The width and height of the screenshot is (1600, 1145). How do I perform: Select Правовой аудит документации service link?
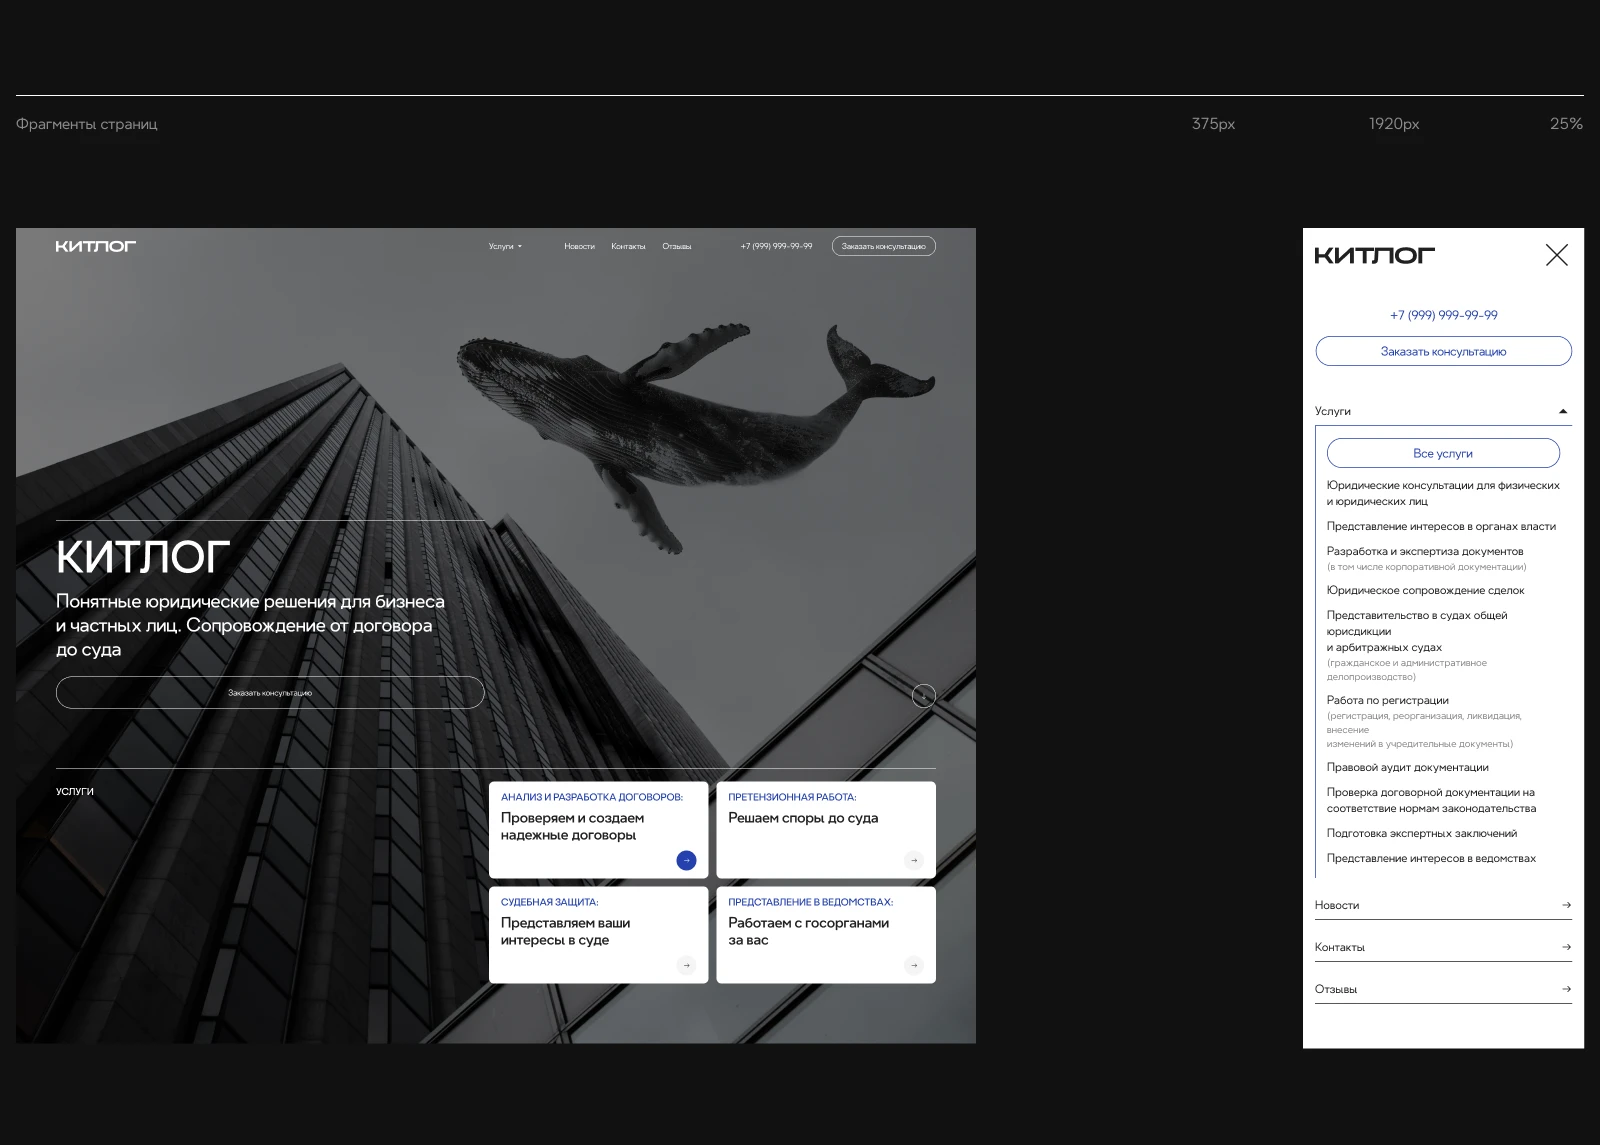pos(1407,767)
